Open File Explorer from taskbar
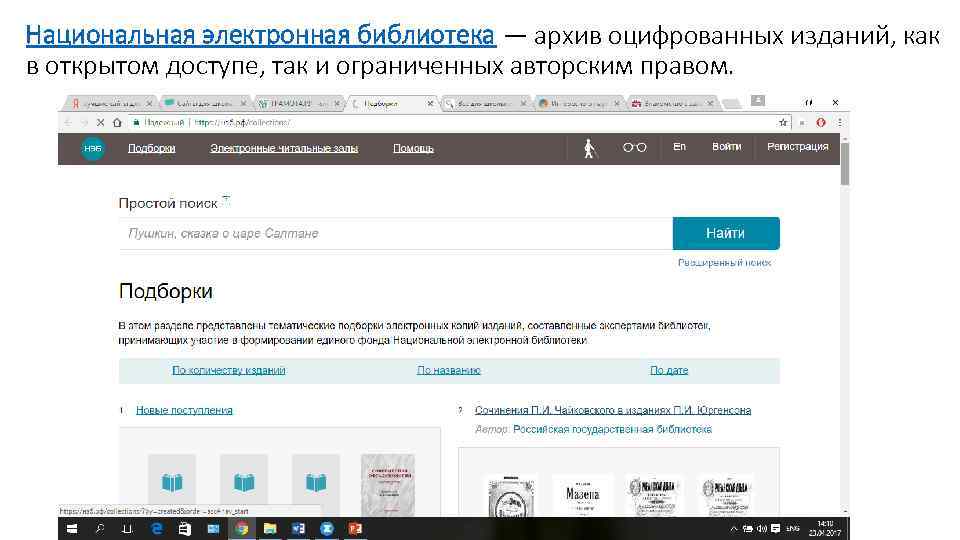 tap(270, 529)
